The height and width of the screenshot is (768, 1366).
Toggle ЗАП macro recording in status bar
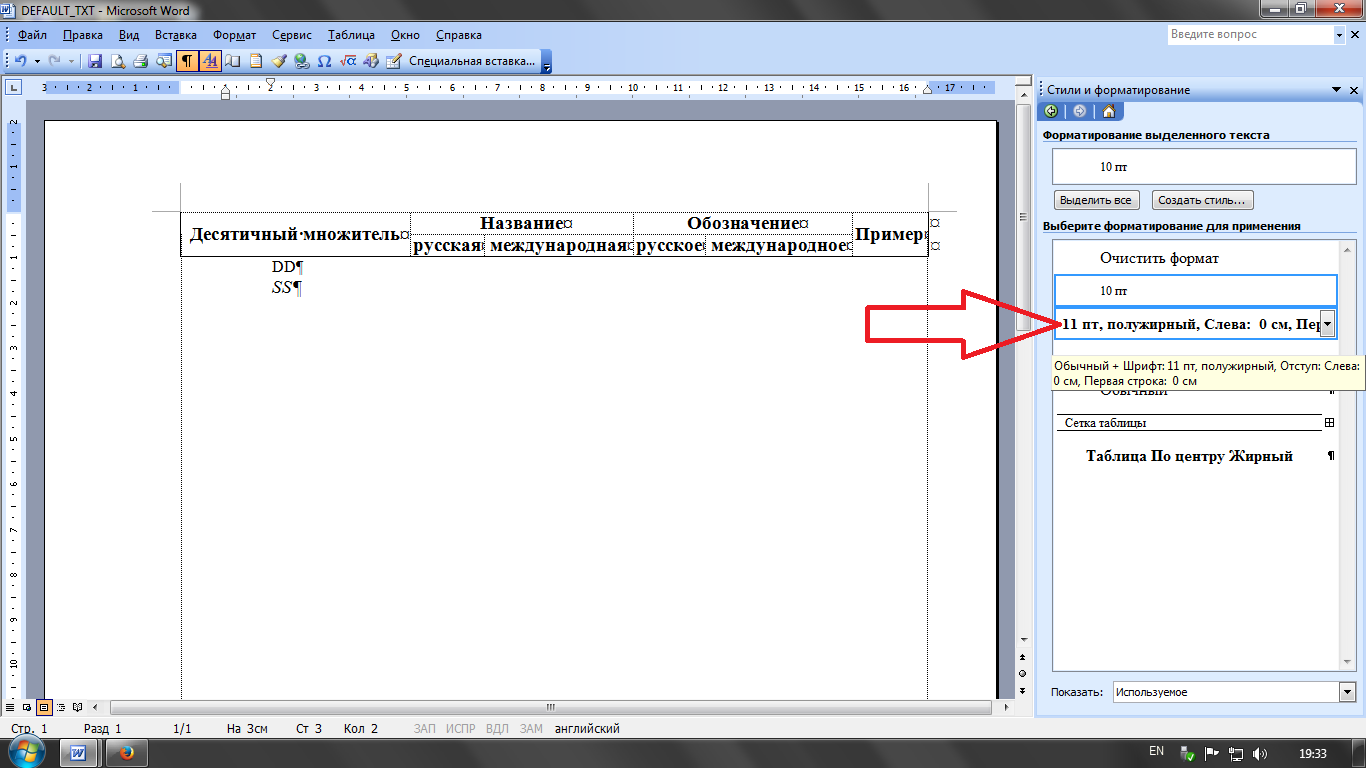tap(425, 729)
